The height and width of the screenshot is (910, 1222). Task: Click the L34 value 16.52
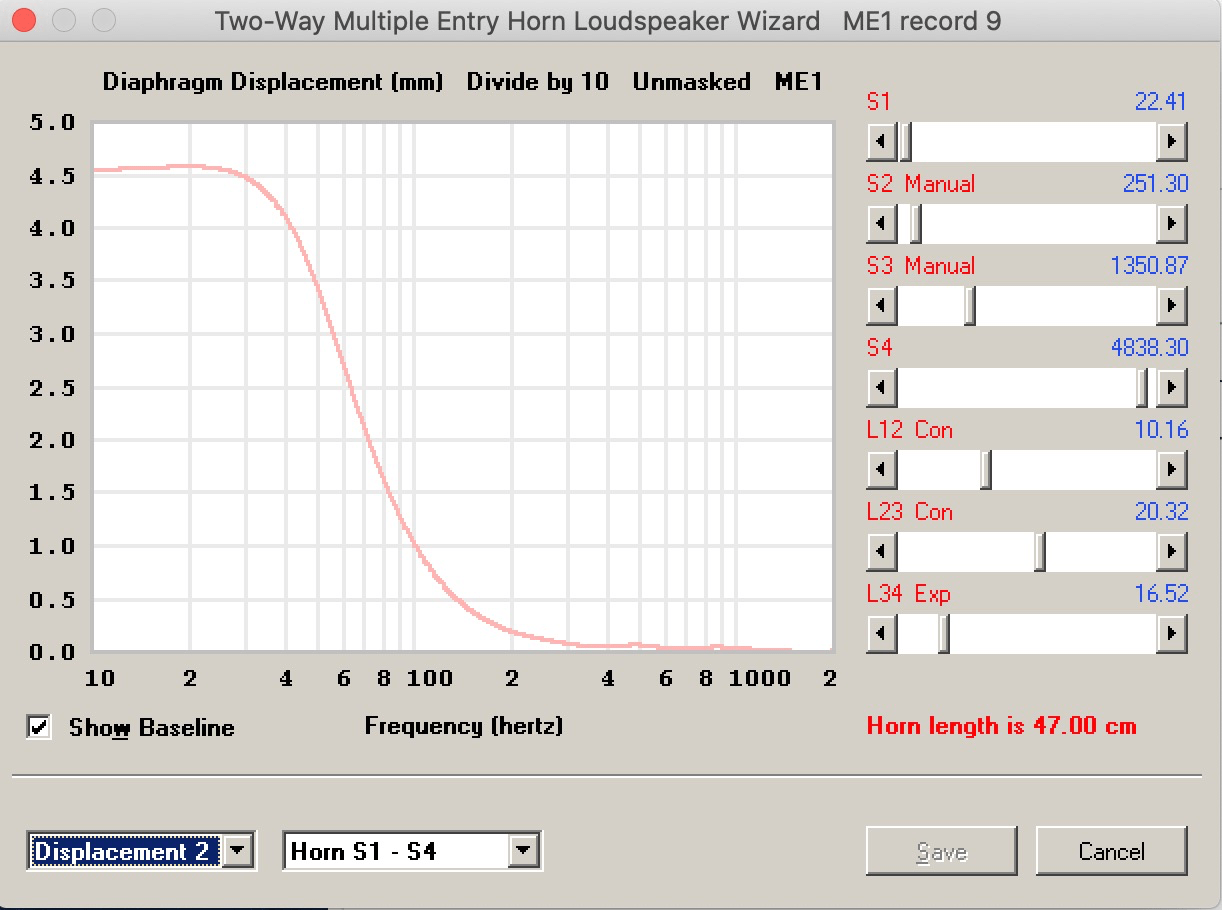pos(1161,594)
